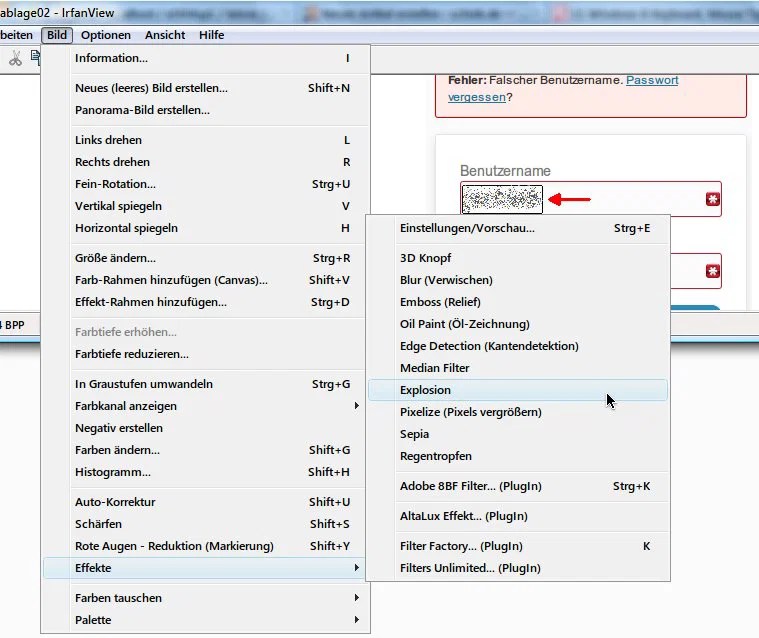Viewport: 759px width, 638px height.
Task: Select Rechts drehen
Action: 206,162
